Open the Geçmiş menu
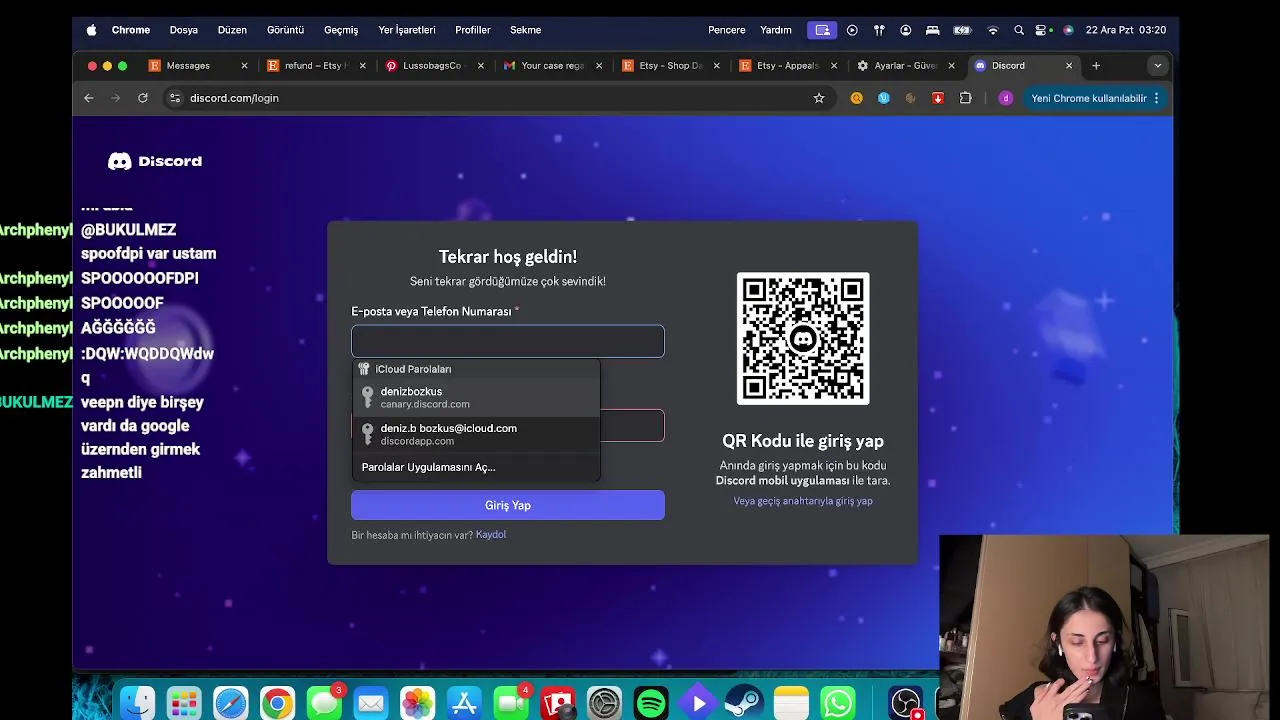The image size is (1280, 720). 341,30
